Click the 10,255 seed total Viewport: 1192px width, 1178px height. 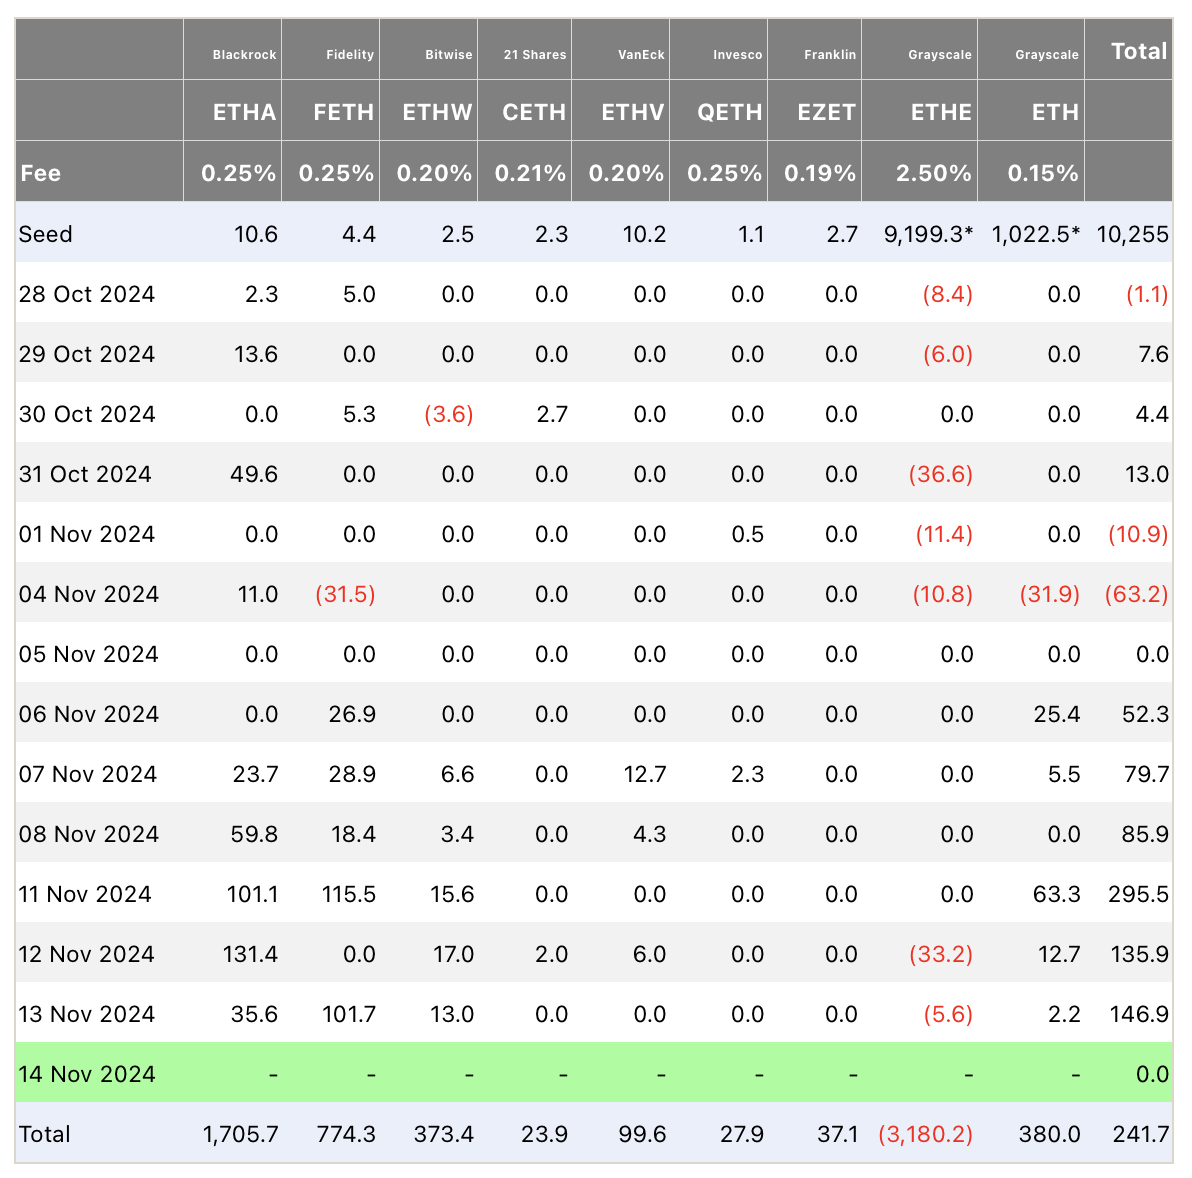(1132, 234)
